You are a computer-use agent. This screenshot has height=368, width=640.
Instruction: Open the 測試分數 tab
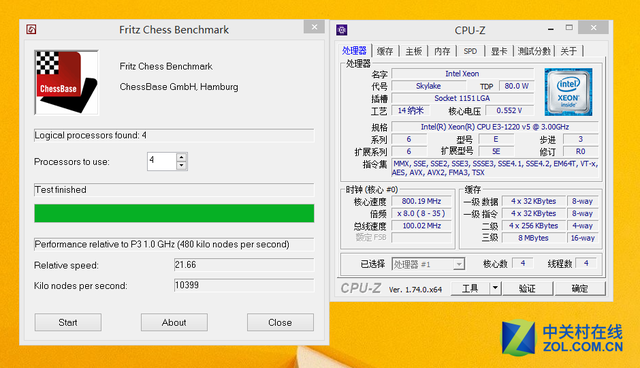(534, 51)
